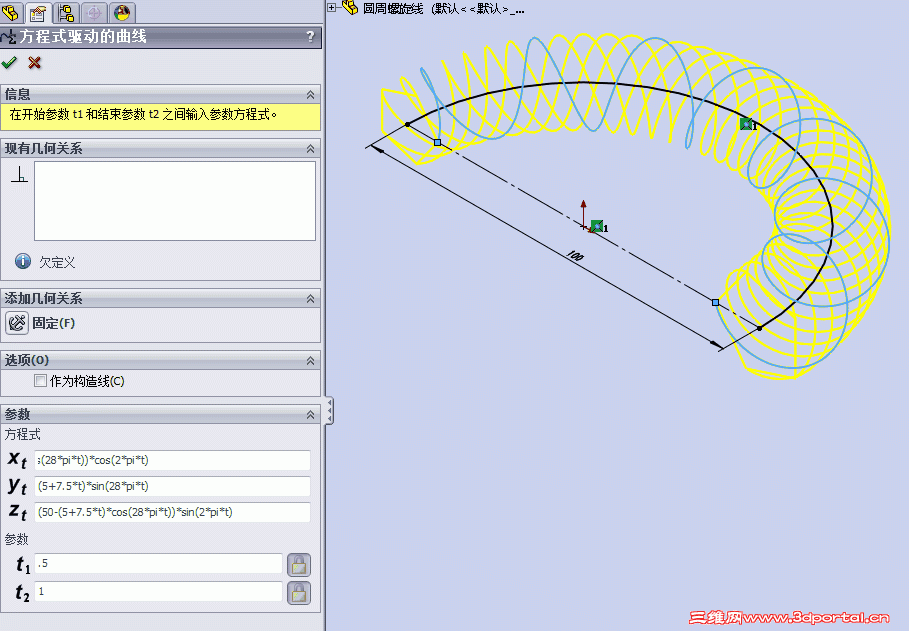909x631 pixels.
Task: Click the equation curve icon in the panel title
Action: coord(10,36)
